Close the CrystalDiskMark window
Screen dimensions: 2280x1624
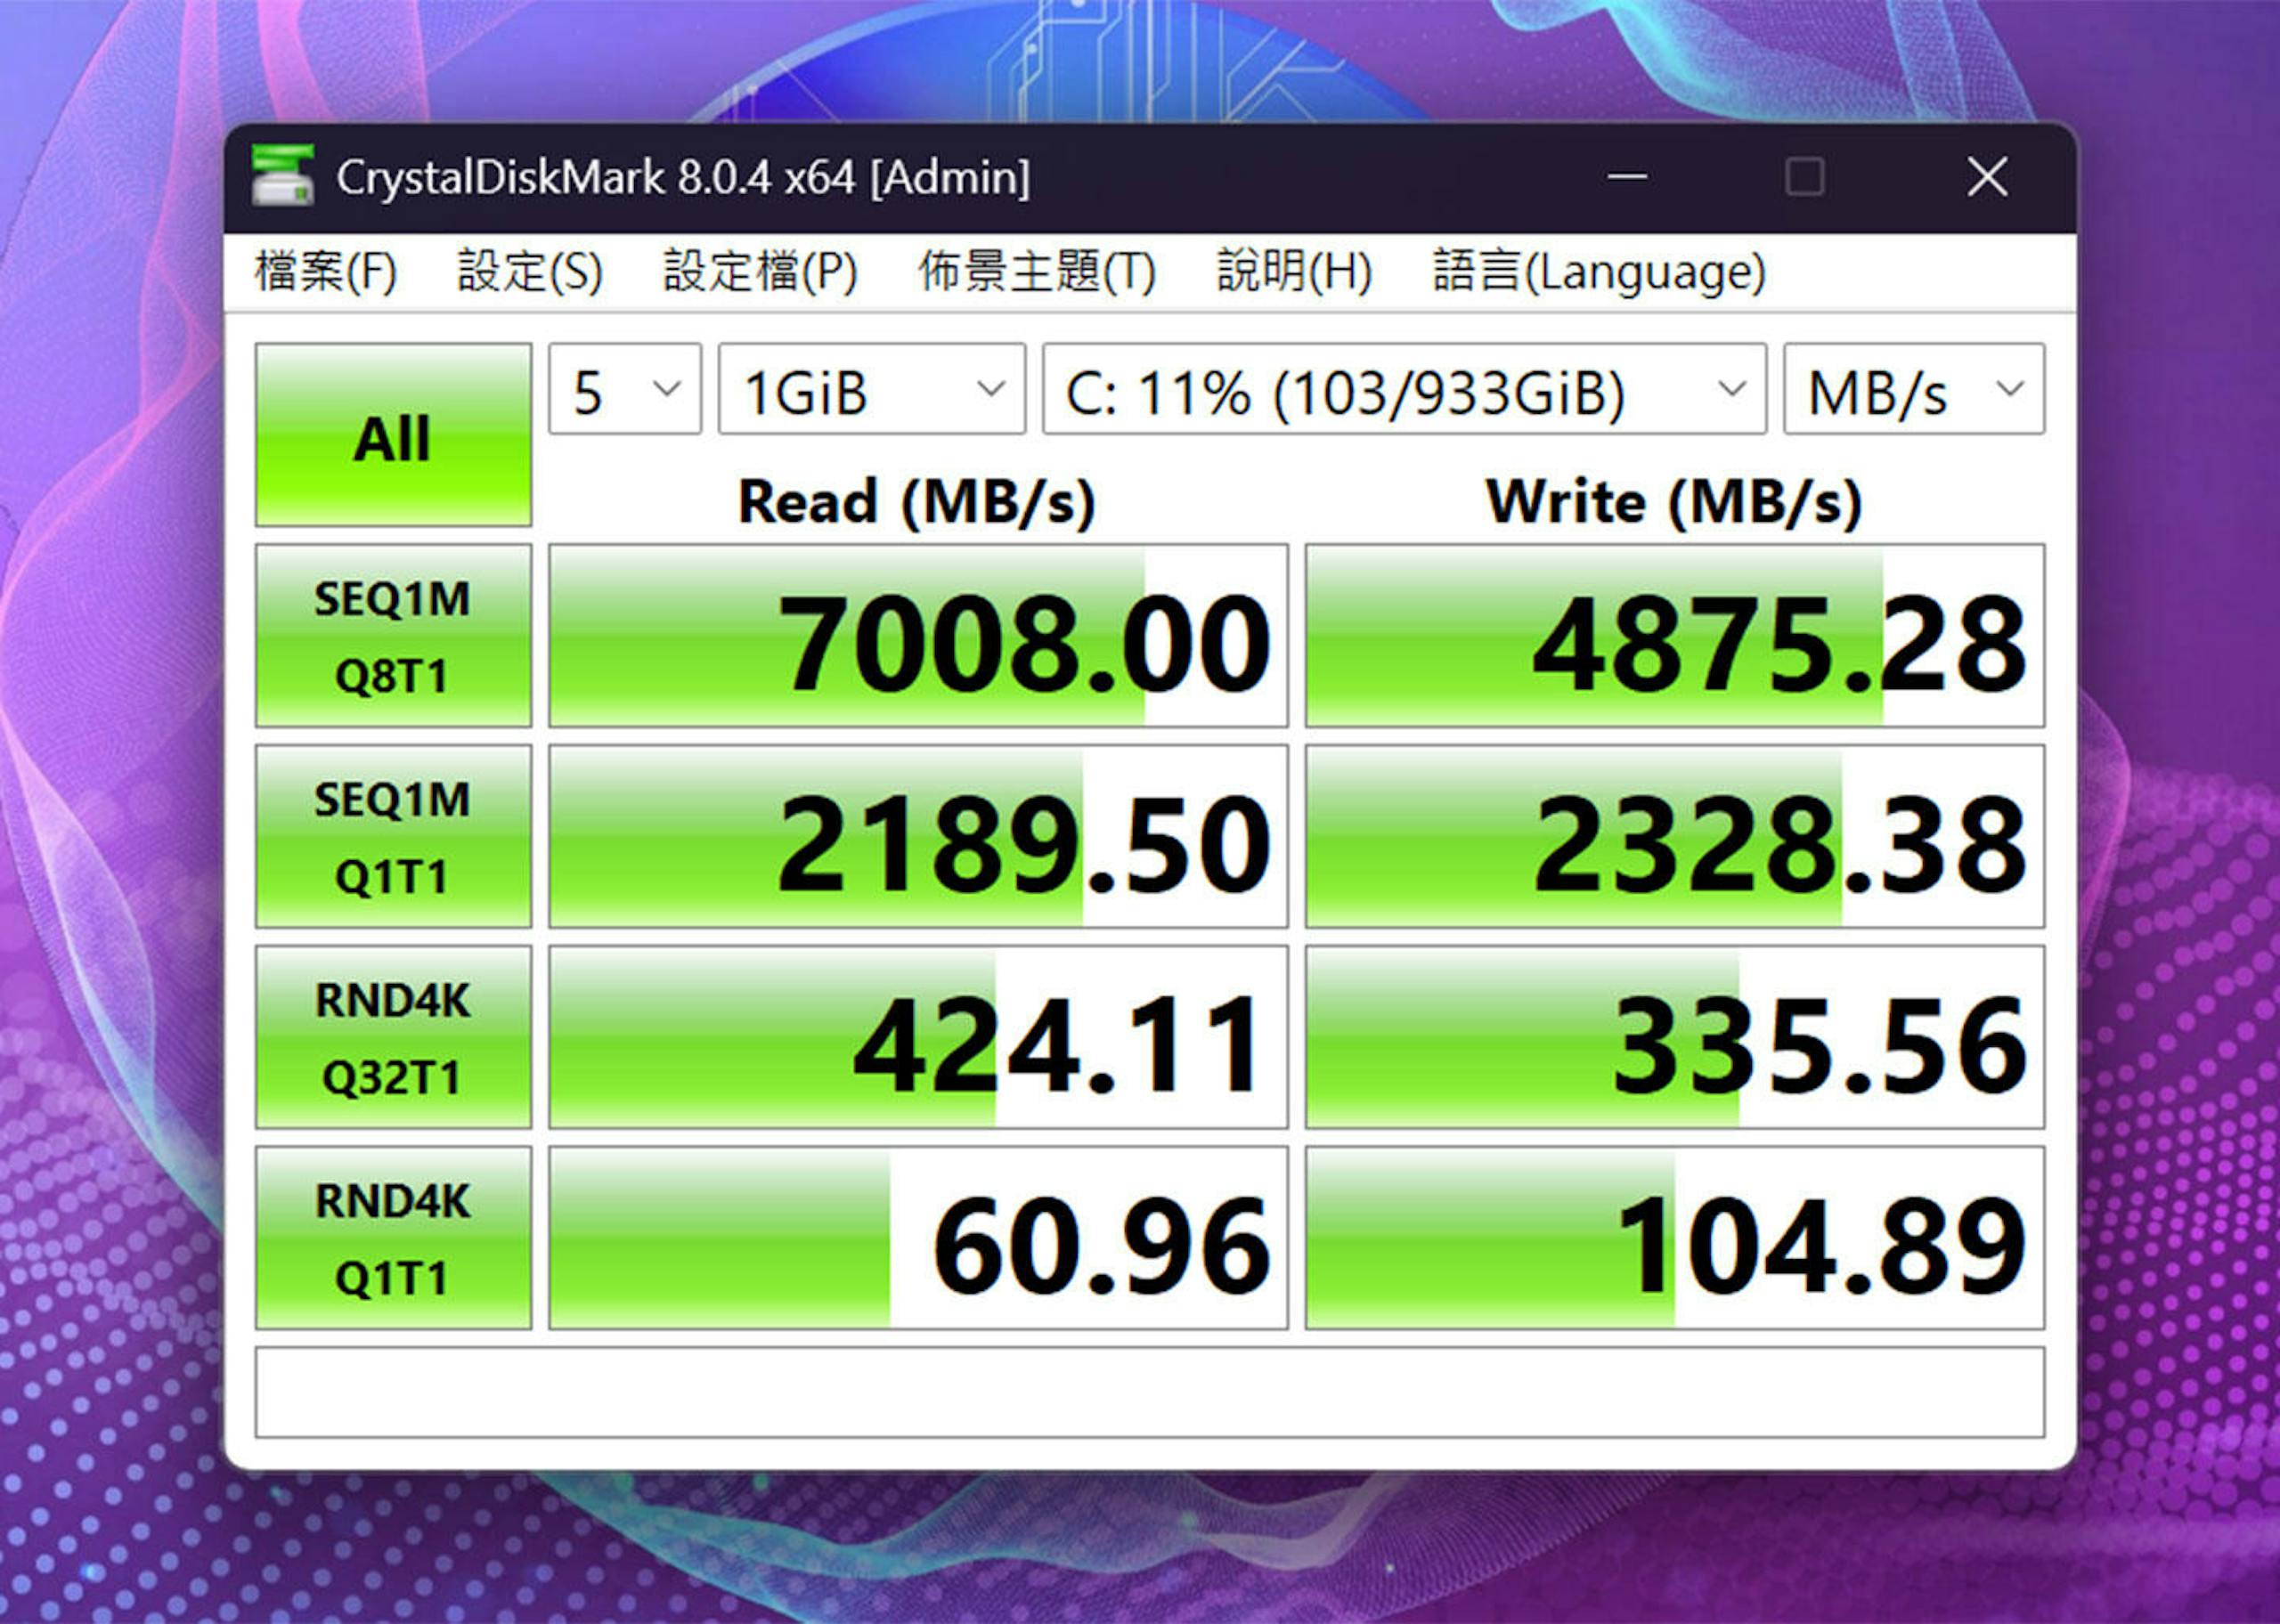1987,177
